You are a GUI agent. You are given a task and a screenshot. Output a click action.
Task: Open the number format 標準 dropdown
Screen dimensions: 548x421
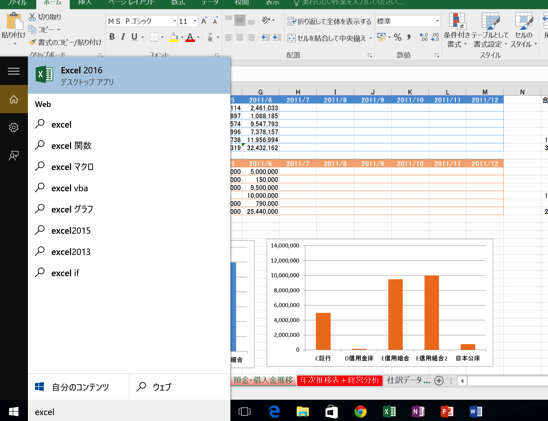(437, 21)
